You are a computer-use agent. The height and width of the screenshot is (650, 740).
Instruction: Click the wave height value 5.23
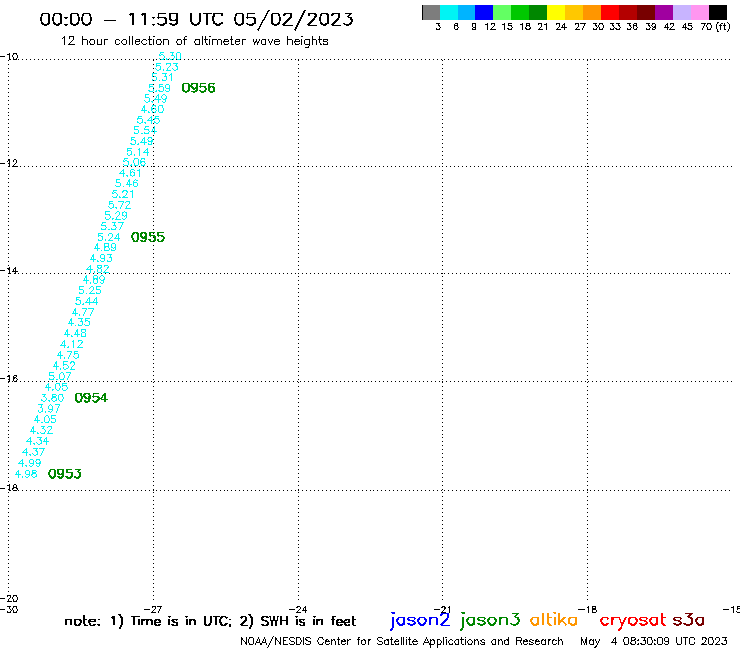167,67
